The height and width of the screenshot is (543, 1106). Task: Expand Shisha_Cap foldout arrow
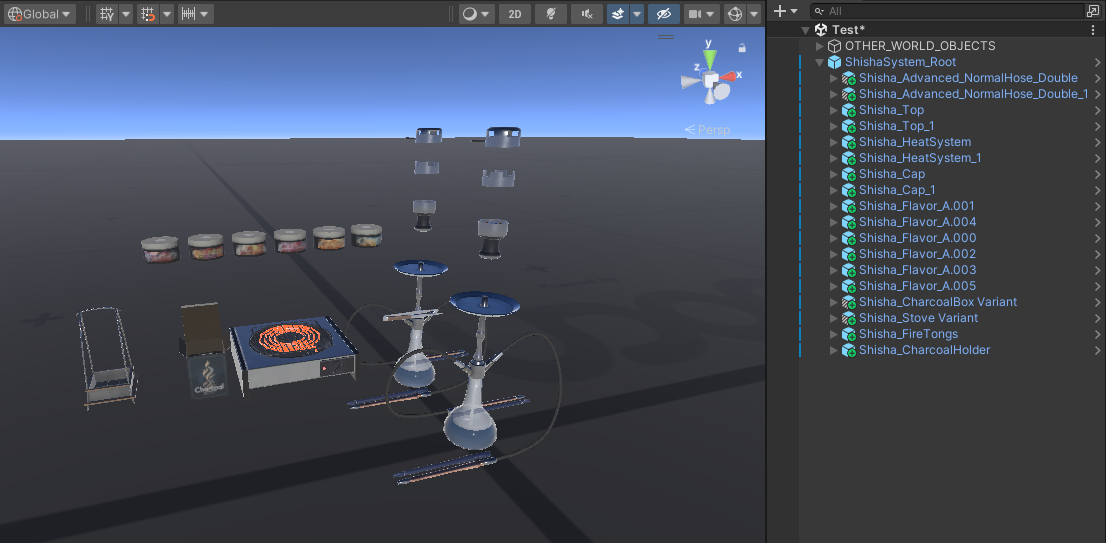pyautogui.click(x=834, y=174)
